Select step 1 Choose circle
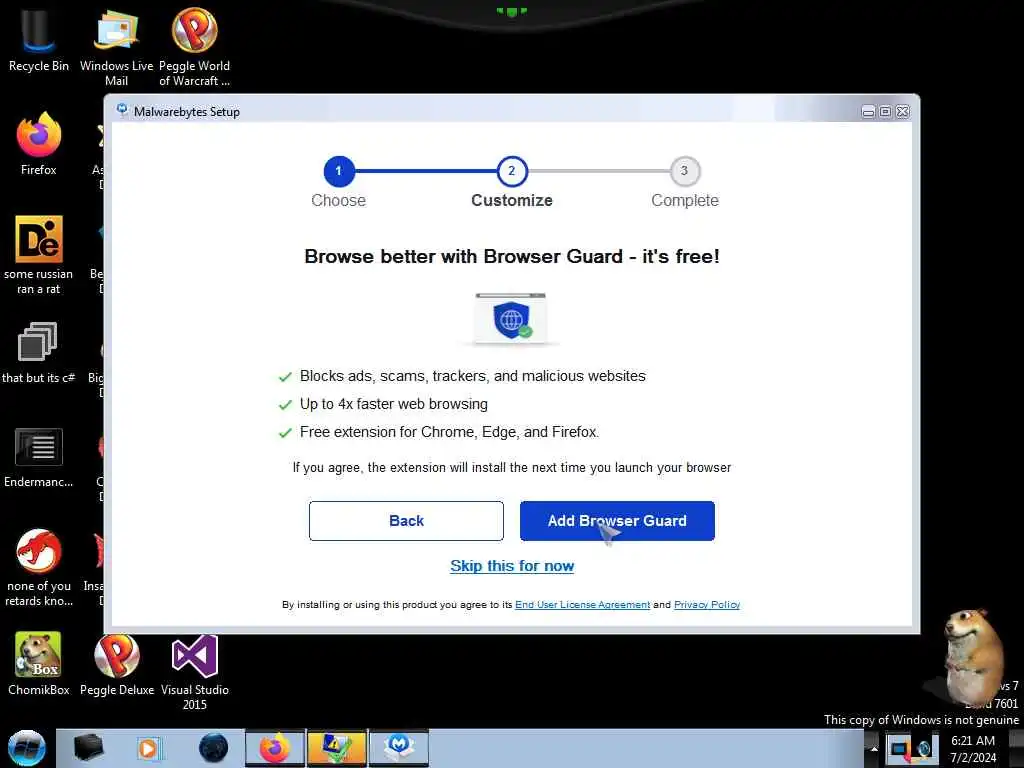 (x=338, y=171)
